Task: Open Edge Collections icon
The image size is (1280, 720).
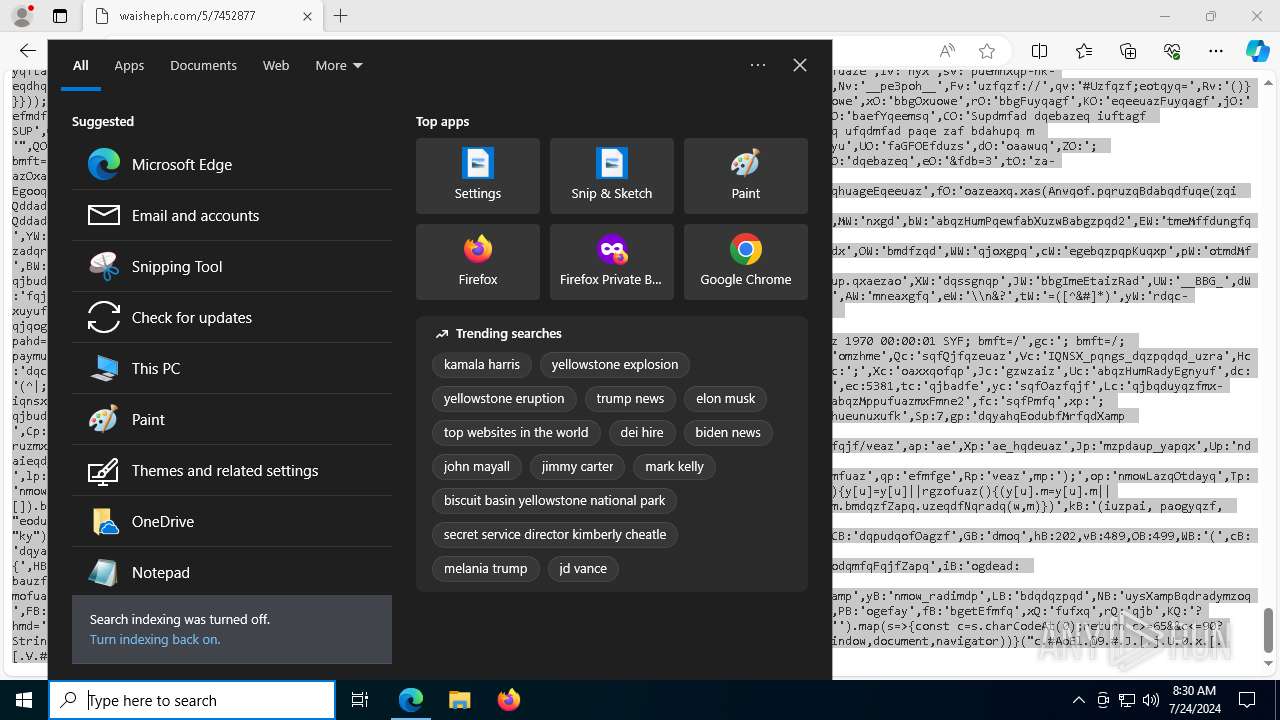Action: pos(1128,51)
